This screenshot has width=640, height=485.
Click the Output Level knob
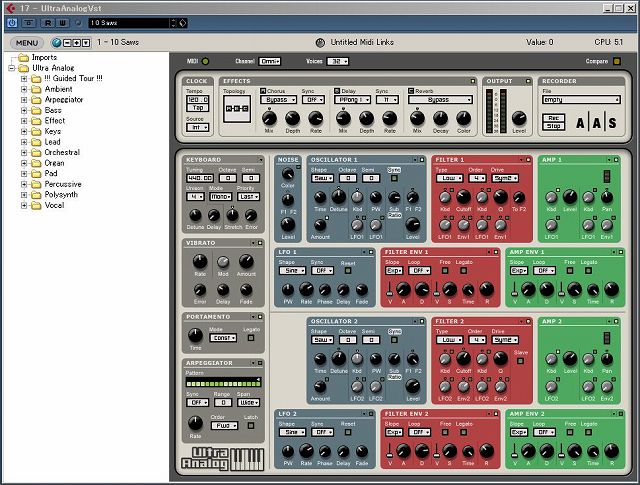pyautogui.click(x=517, y=118)
